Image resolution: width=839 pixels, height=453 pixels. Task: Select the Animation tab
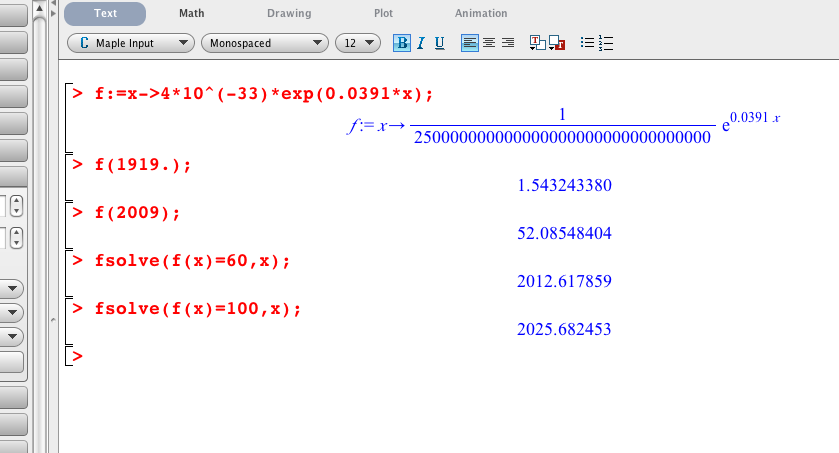click(x=481, y=14)
